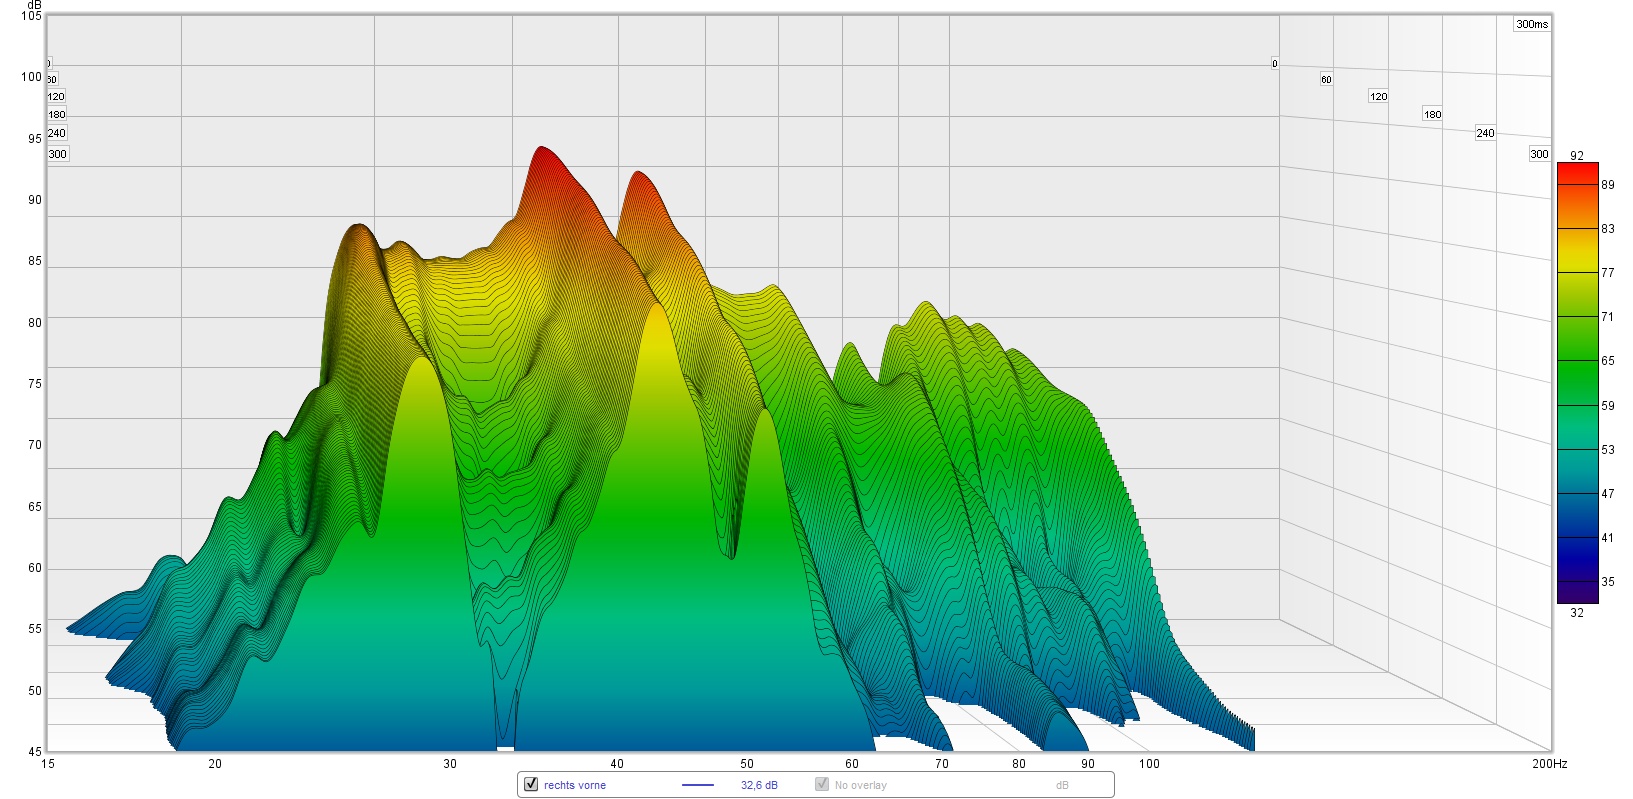The image size is (1633, 799).
Task: Select the 0 marker on right time axis
Action: (x=1274, y=64)
